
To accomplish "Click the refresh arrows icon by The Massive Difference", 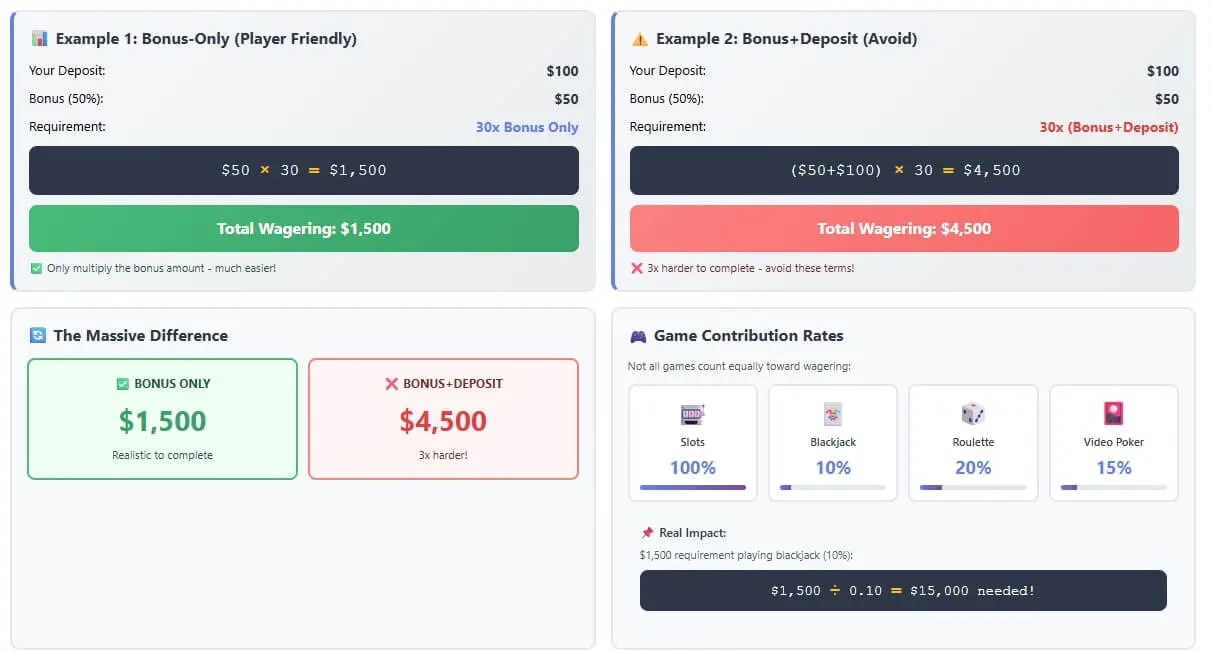I will (38, 336).
